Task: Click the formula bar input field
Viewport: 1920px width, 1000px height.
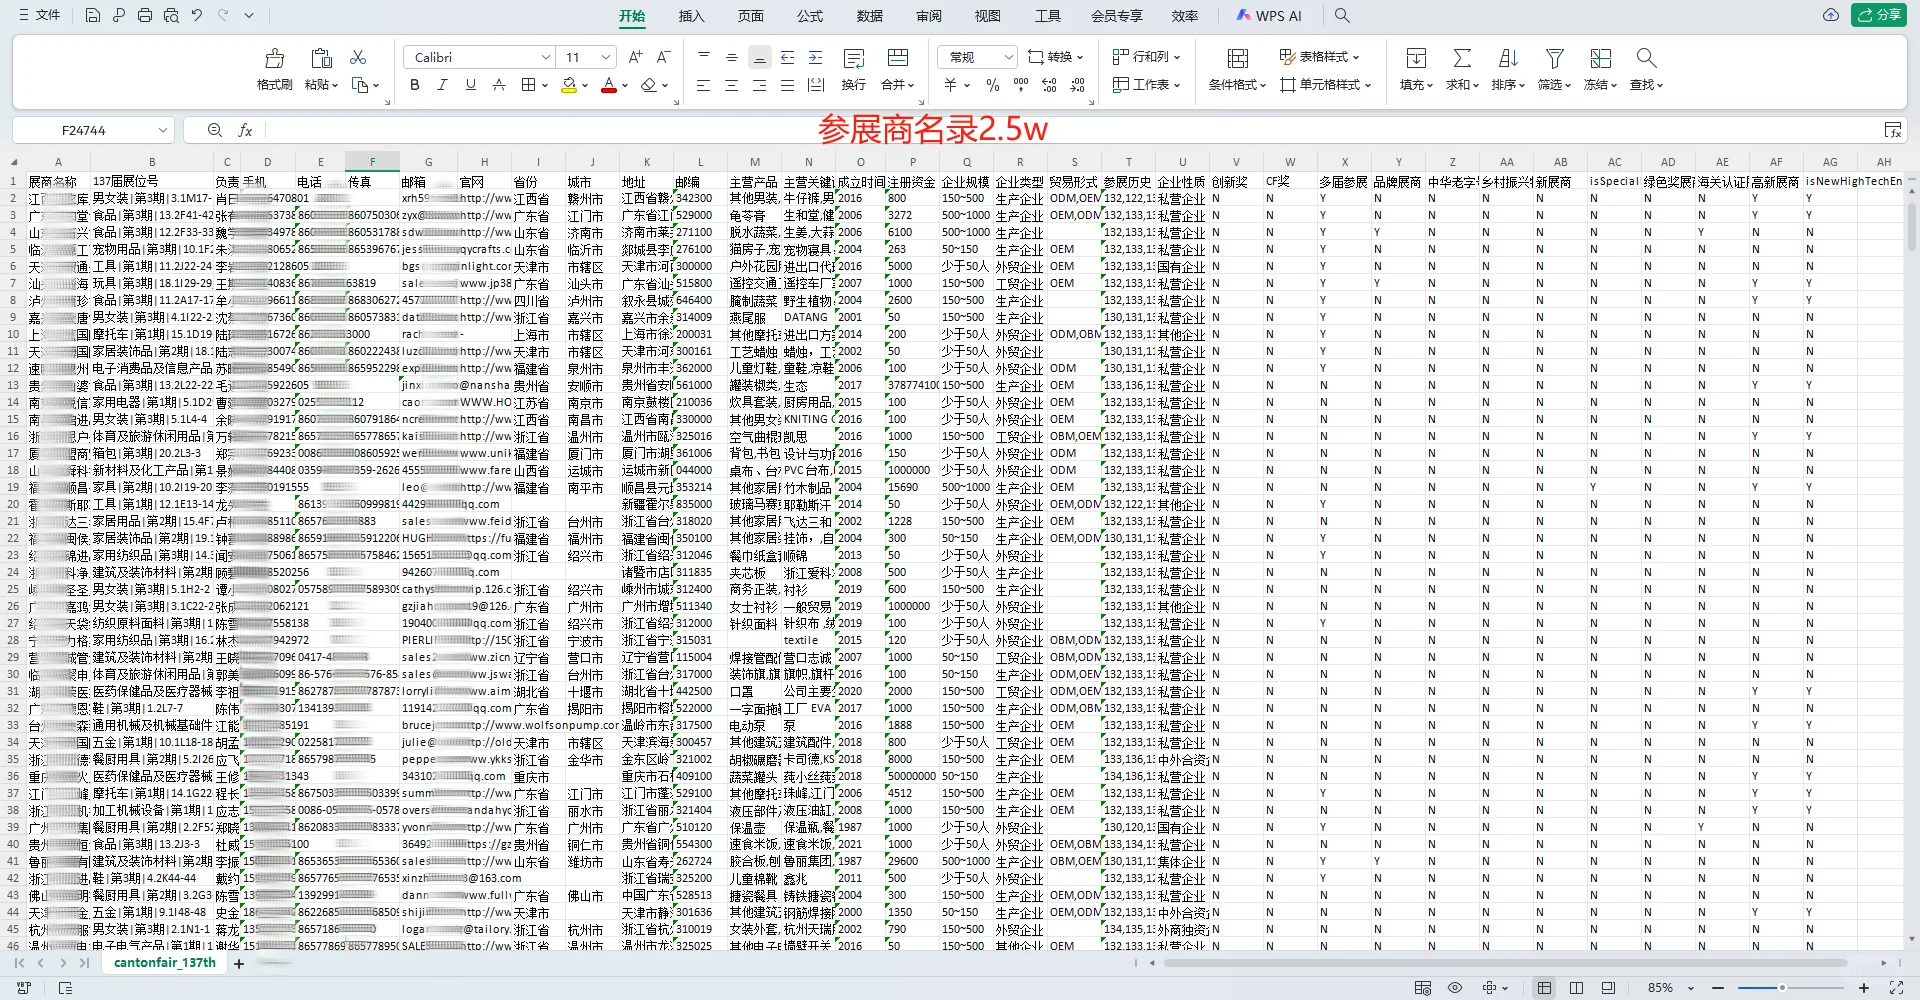Action: click(x=1071, y=130)
